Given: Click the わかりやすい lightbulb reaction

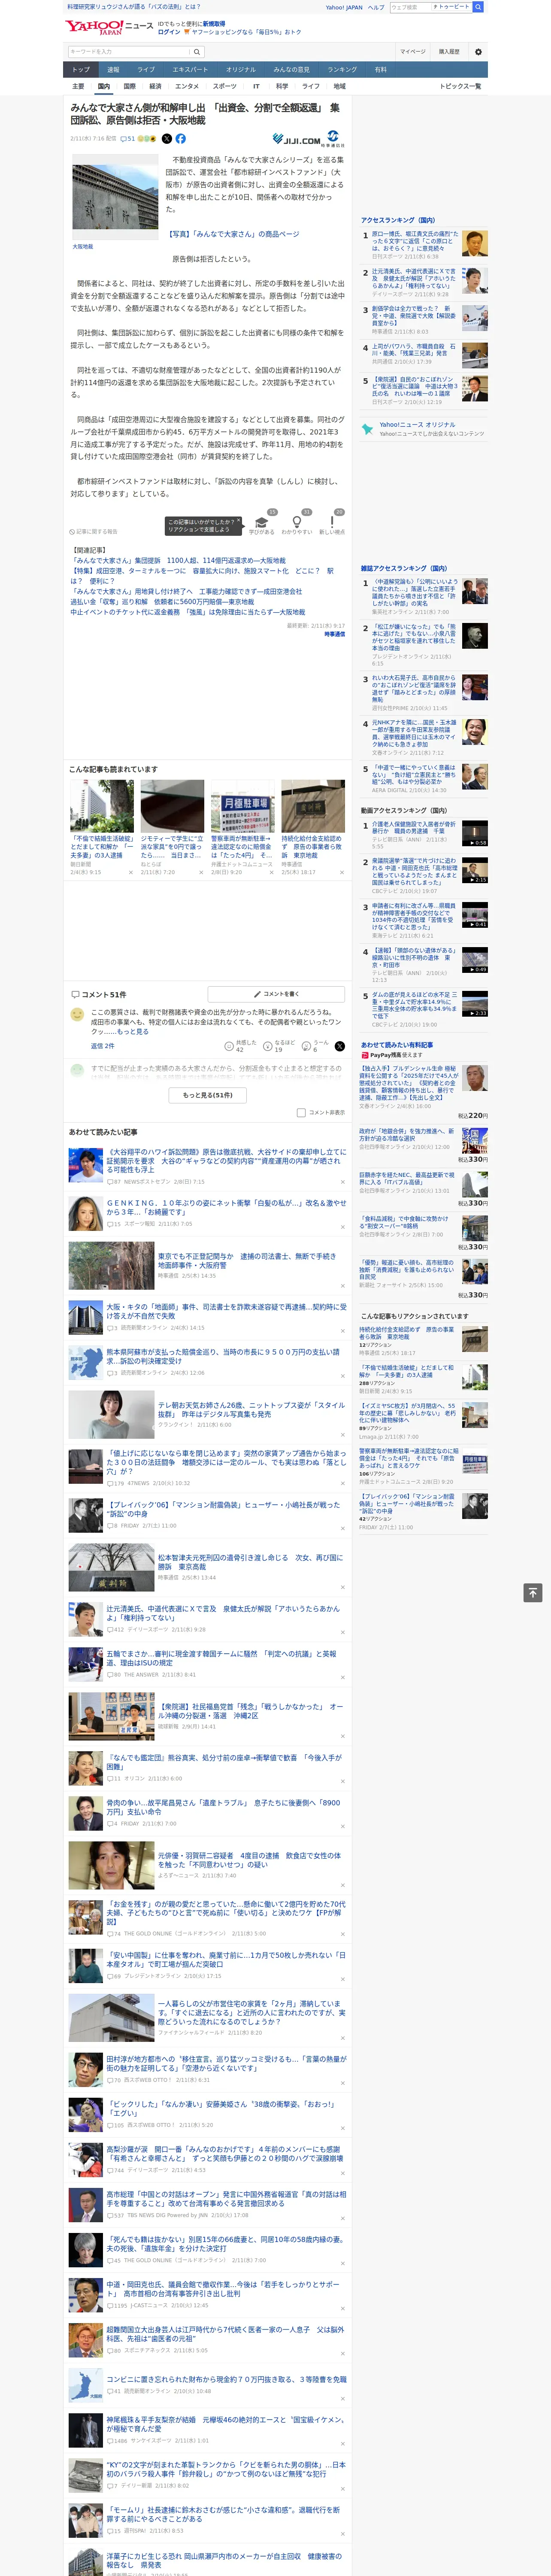Looking at the screenshot, I should (297, 523).
